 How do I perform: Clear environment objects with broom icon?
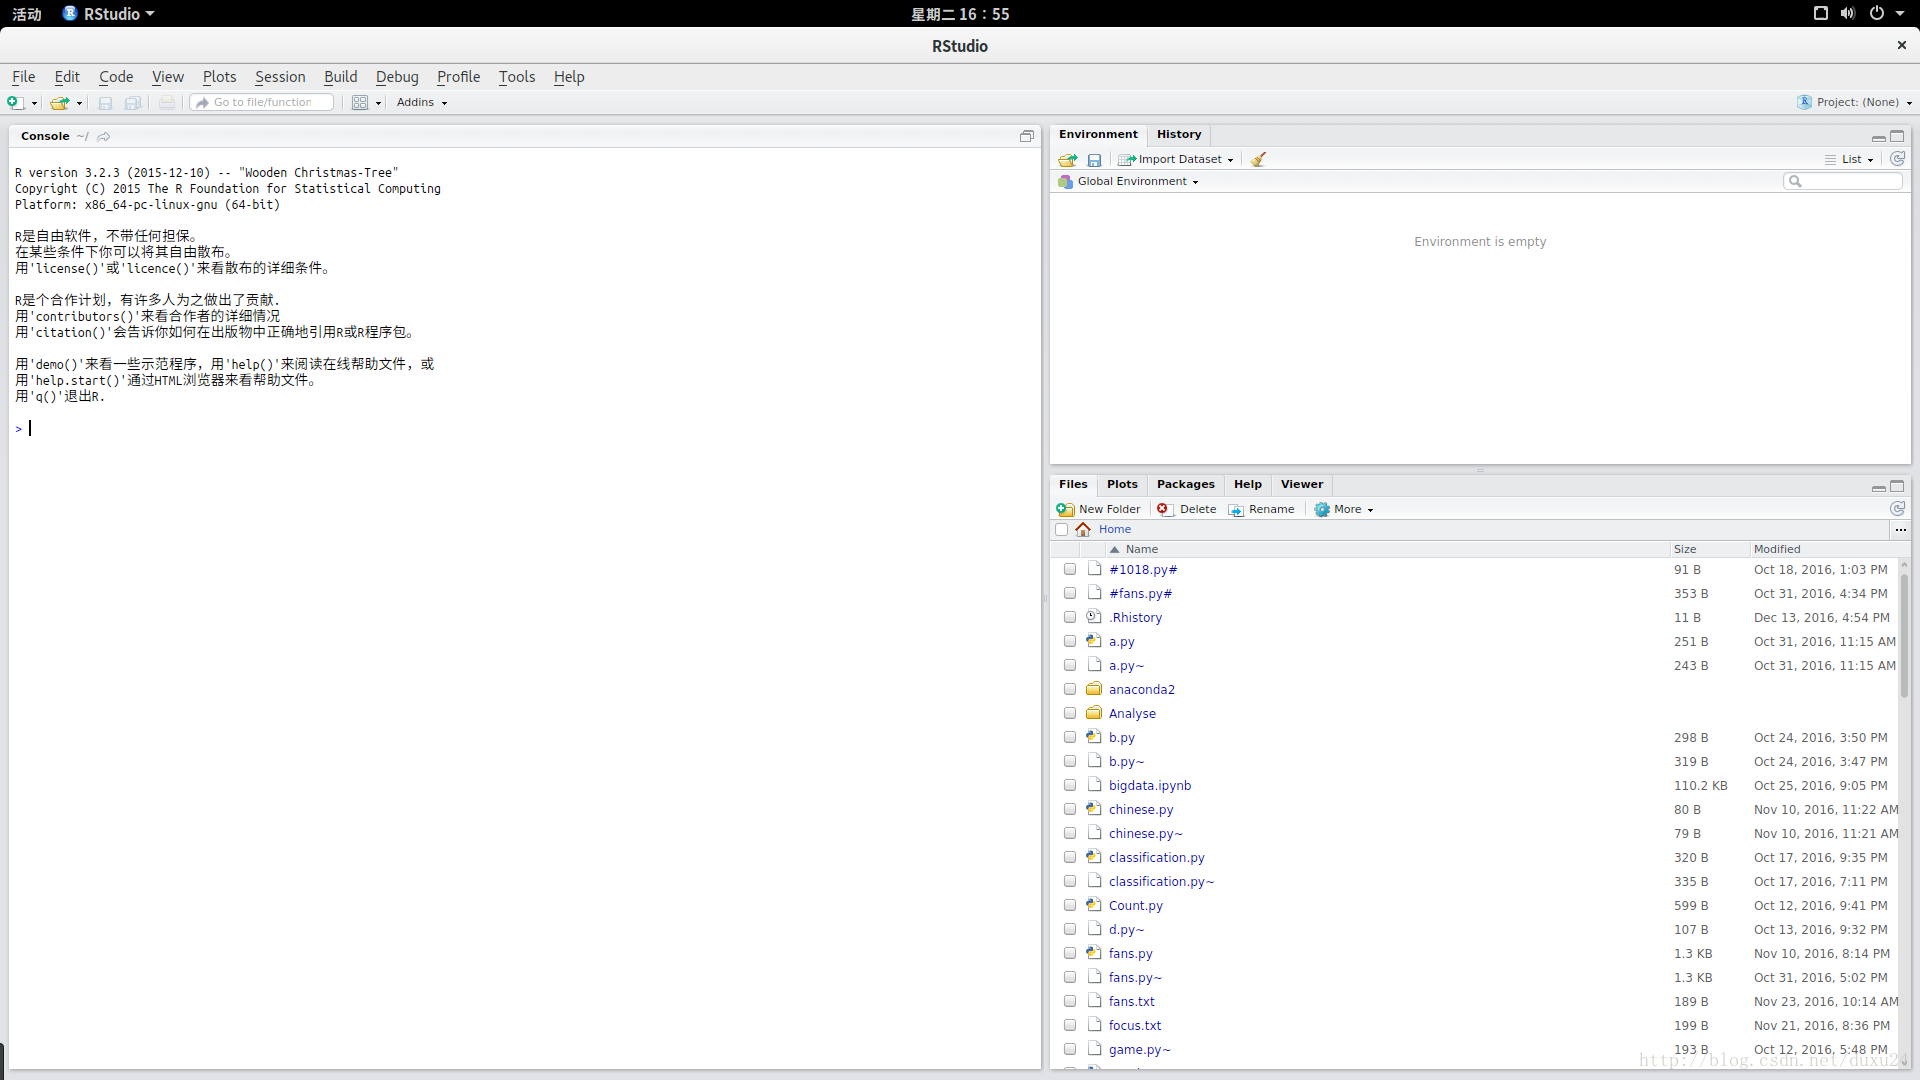[1258, 159]
